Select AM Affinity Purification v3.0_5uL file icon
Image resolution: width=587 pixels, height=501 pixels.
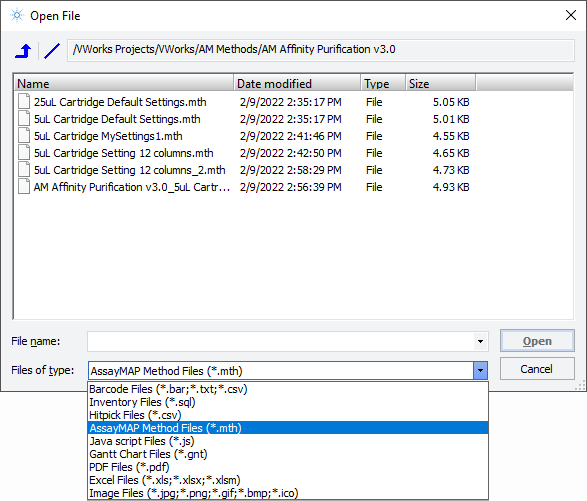(x=24, y=187)
